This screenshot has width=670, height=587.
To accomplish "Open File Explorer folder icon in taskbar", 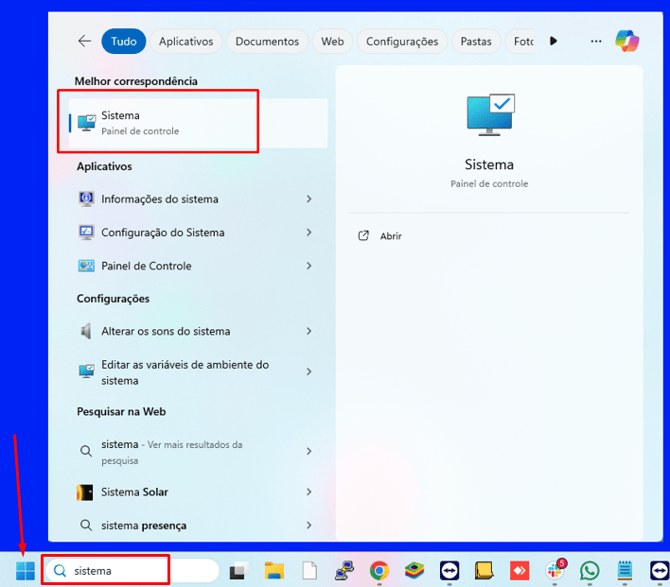I will coord(274,571).
